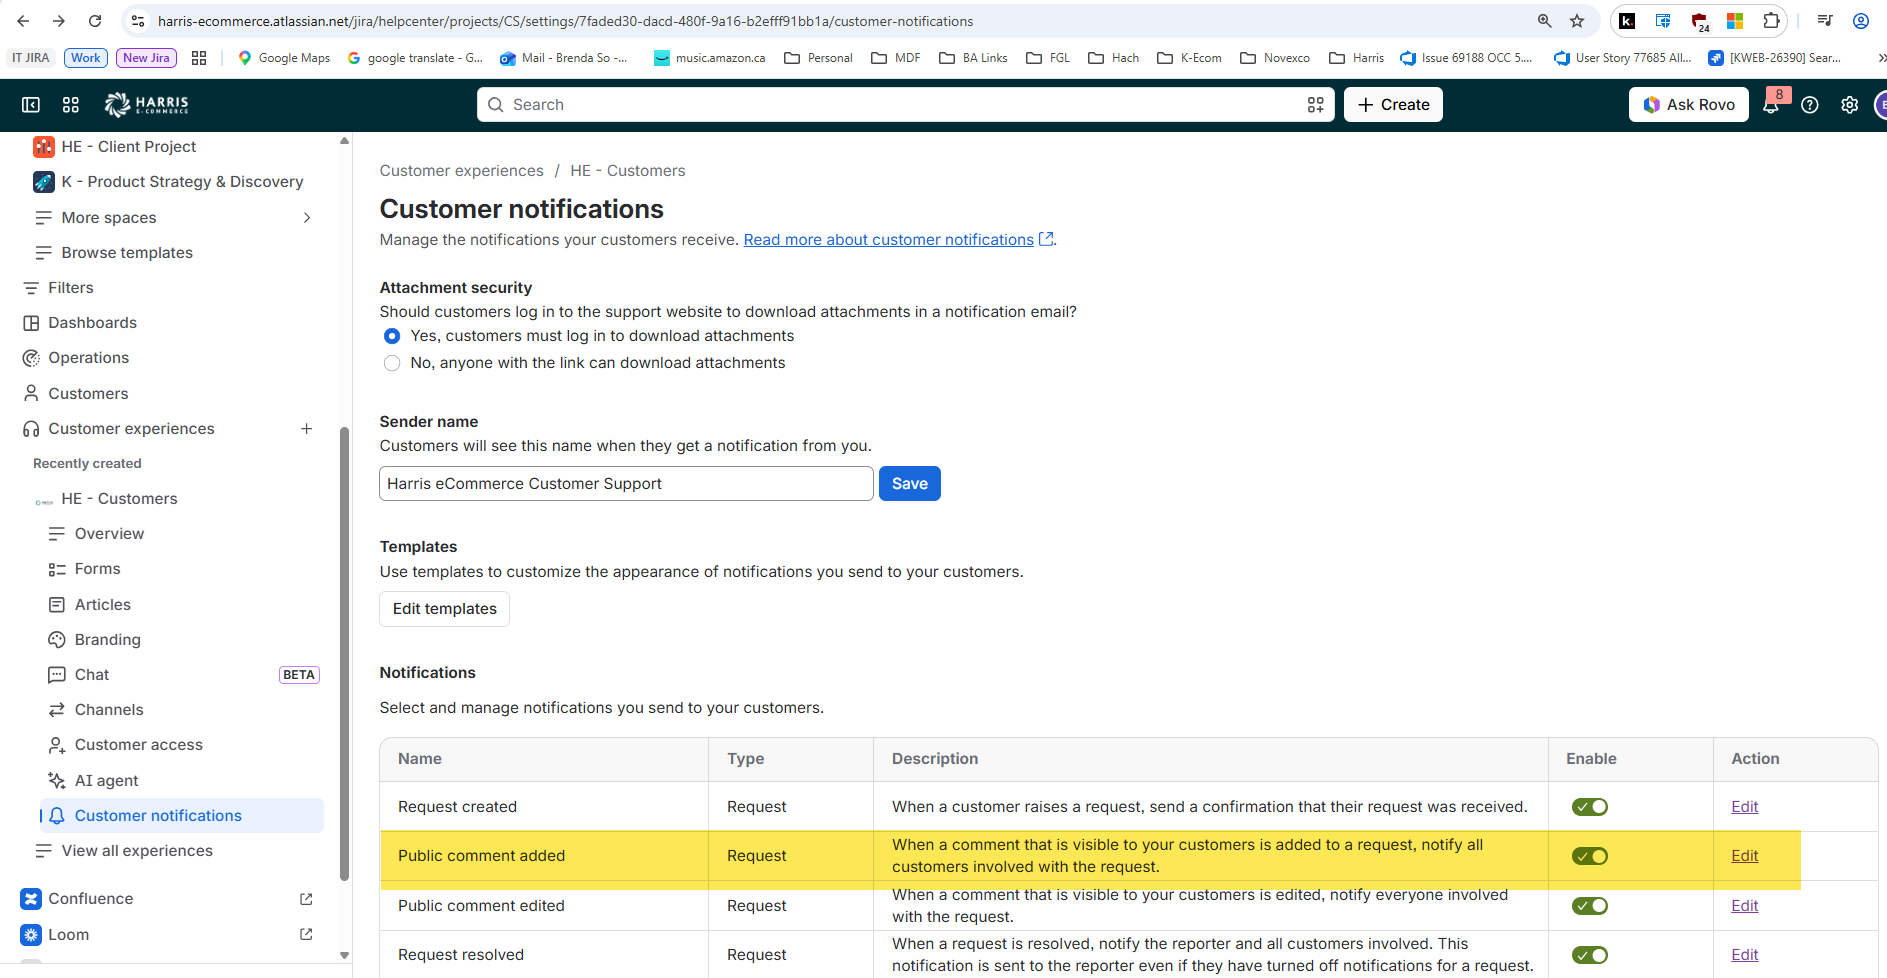This screenshot has height=978, width=1887.
Task: Toggle Request resolved notification switch
Action: [1590, 955]
